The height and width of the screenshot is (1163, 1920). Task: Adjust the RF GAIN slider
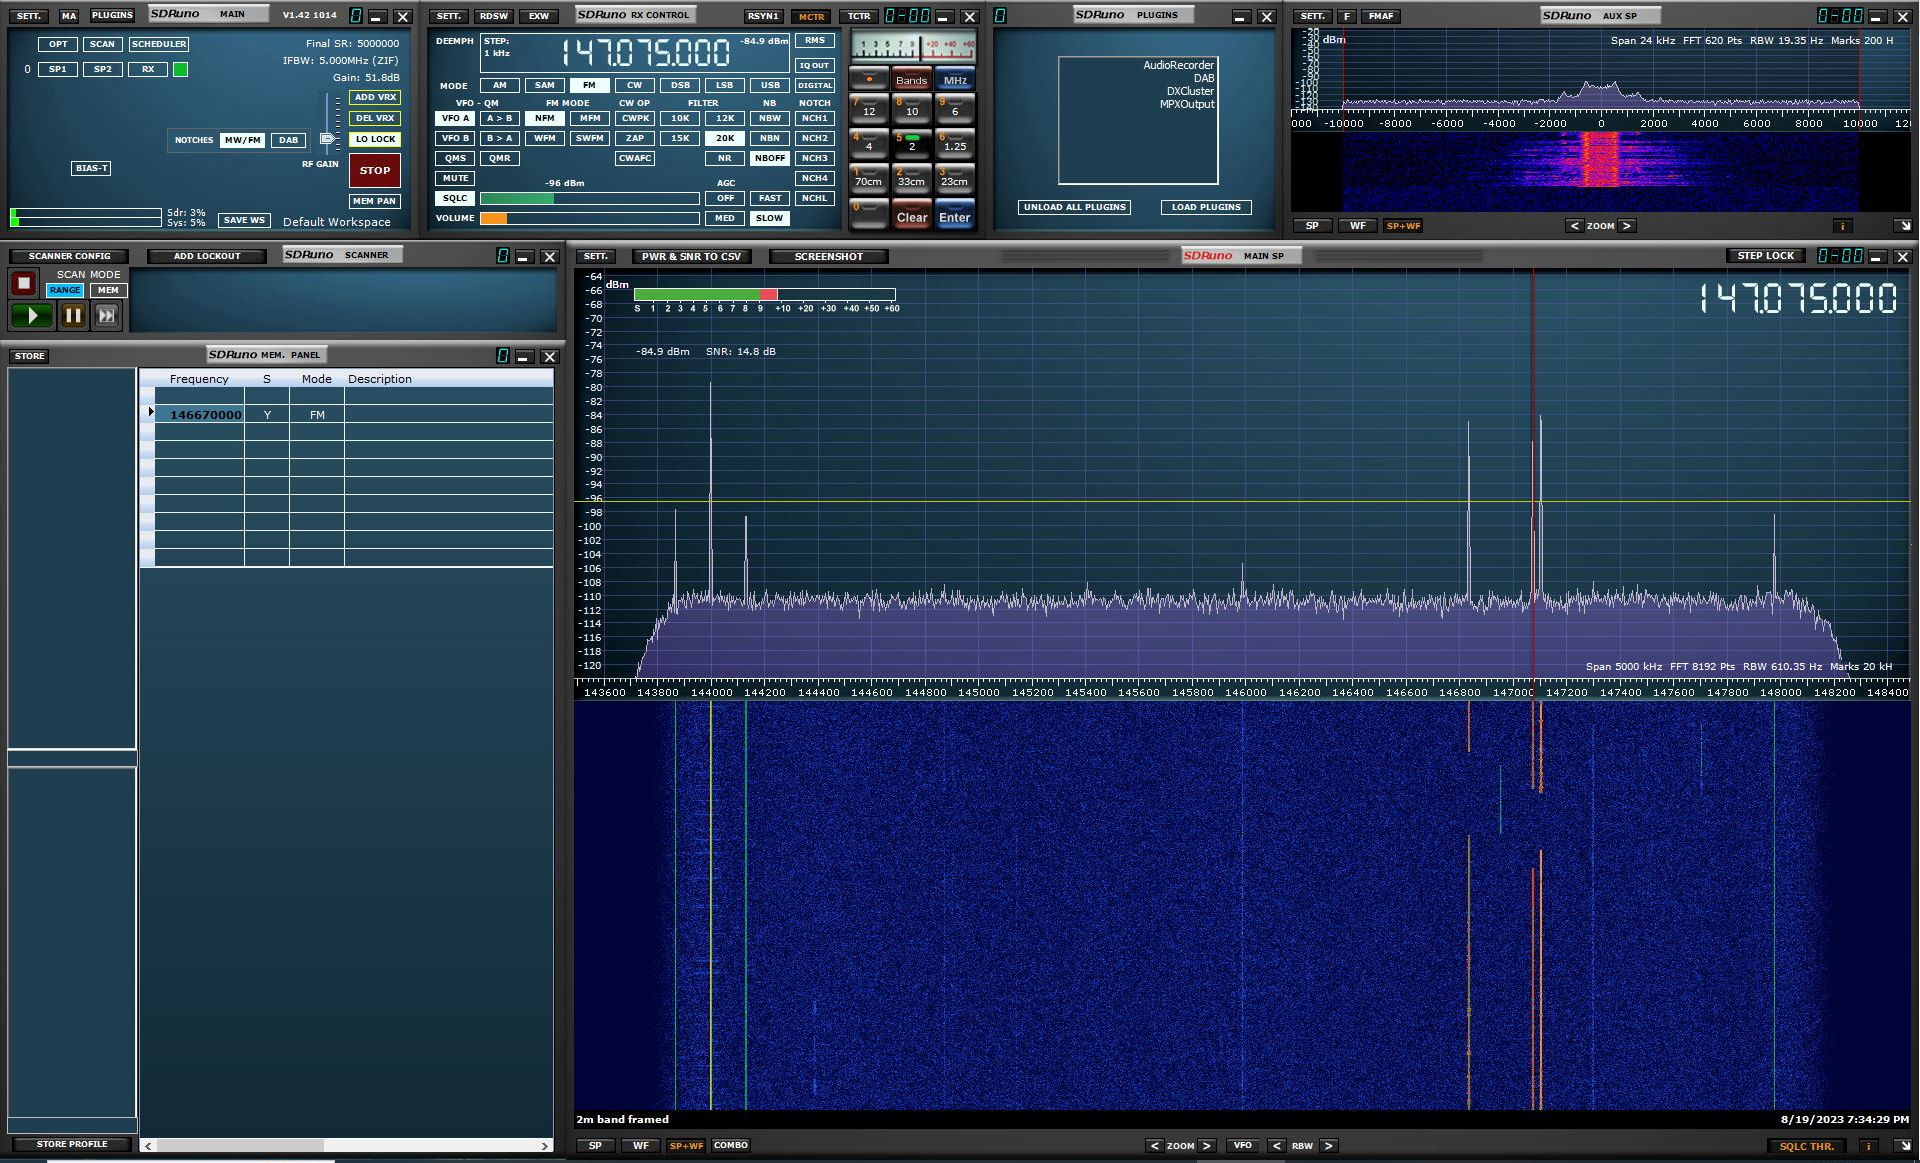[327, 138]
